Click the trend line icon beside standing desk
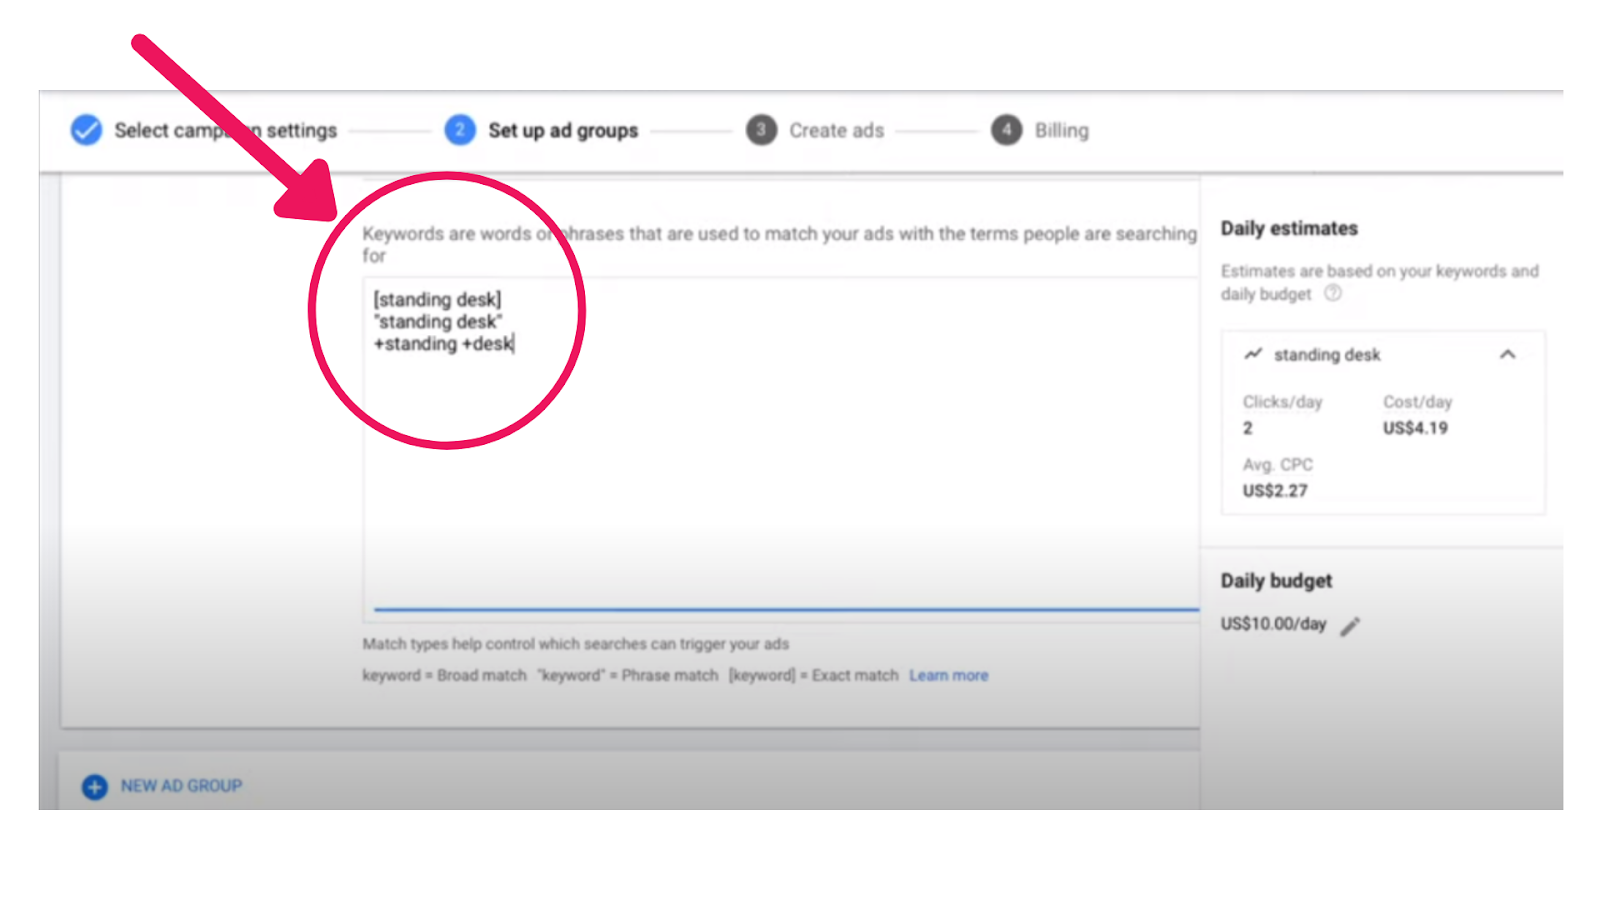Viewport: 1600px width, 900px height. 1252,354
